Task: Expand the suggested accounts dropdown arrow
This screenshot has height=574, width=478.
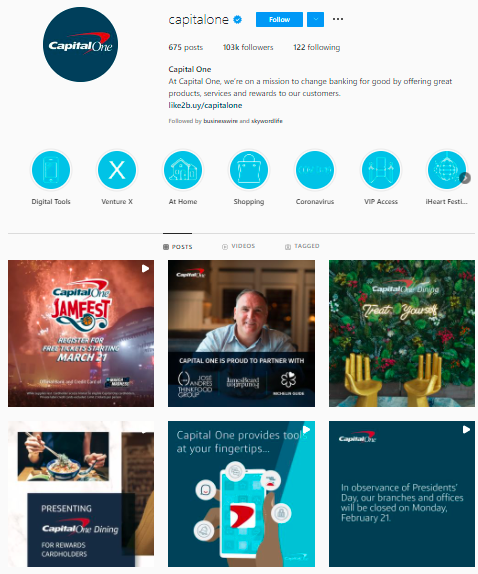Action: click(315, 19)
